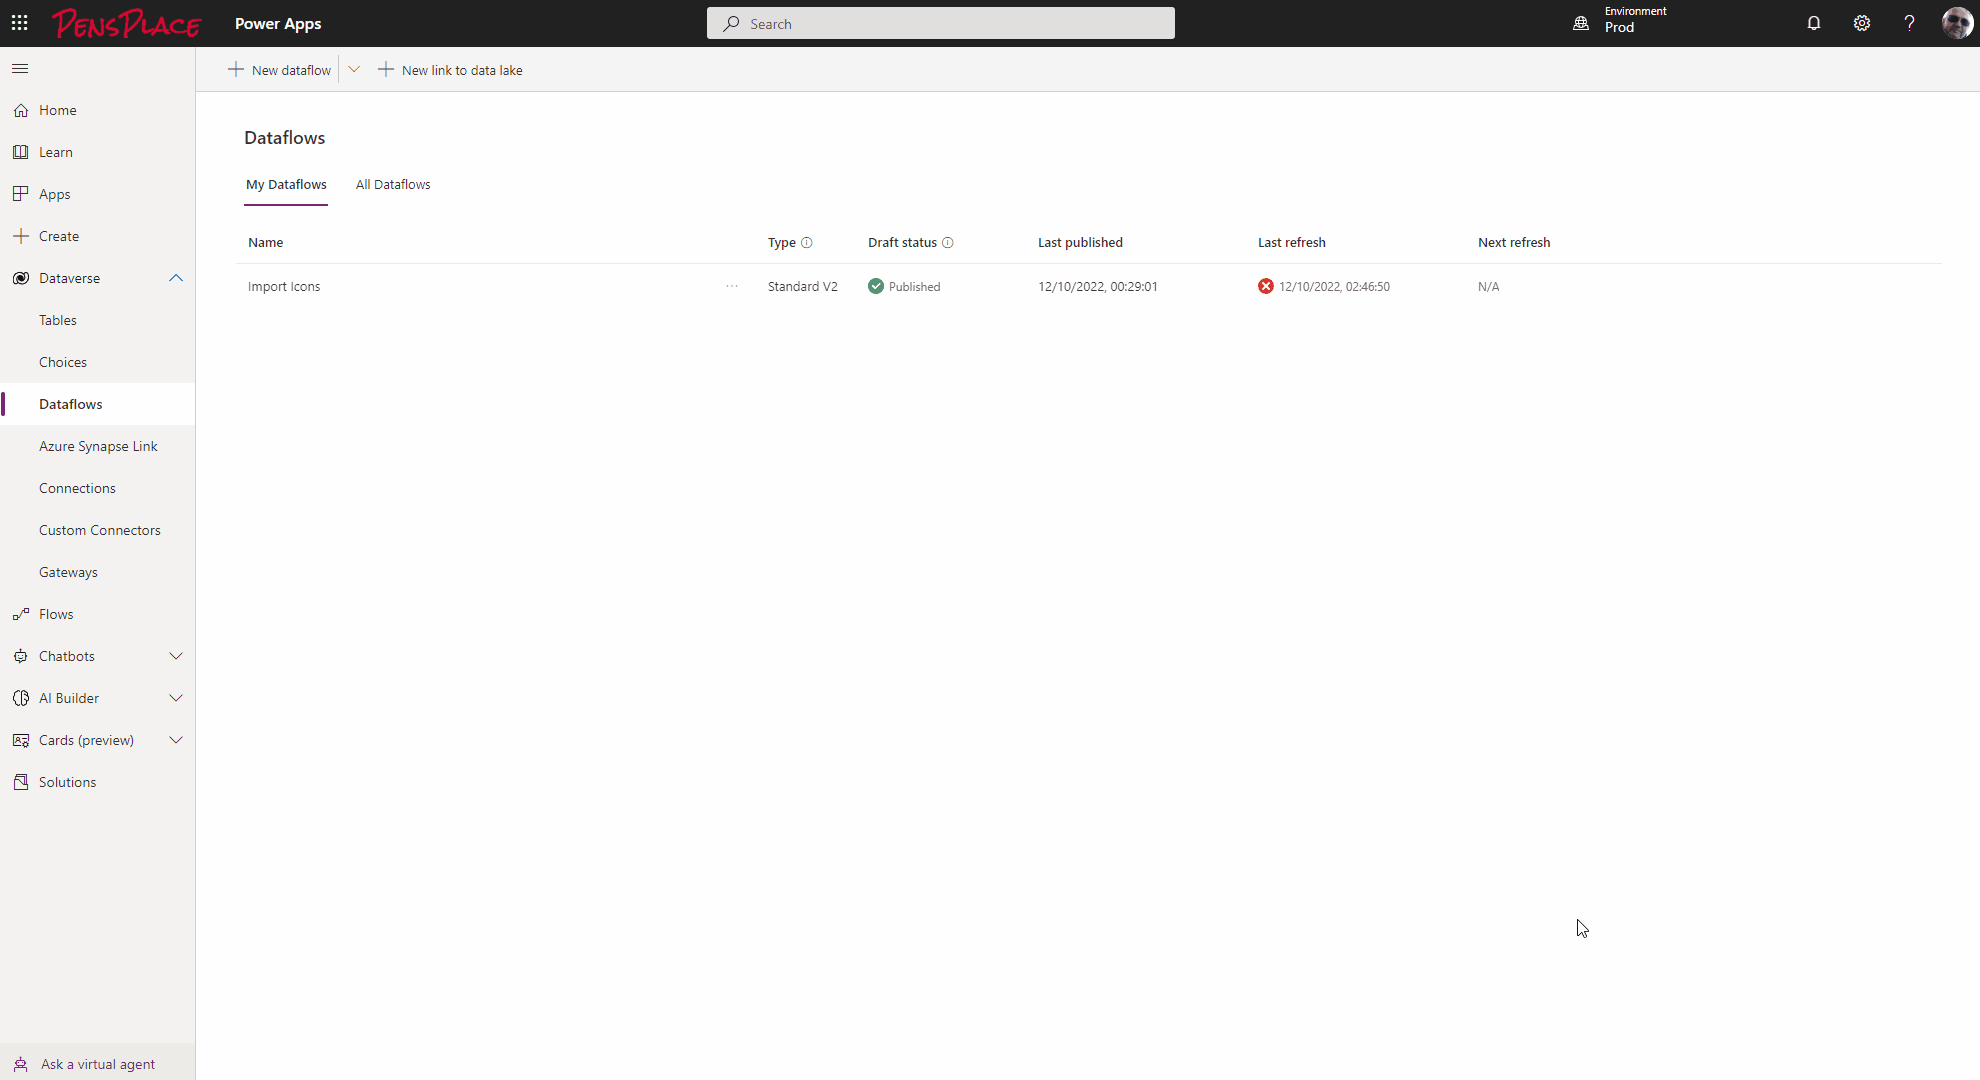Expand the Dataverse section menu
This screenshot has width=1980, height=1080.
coord(174,277)
